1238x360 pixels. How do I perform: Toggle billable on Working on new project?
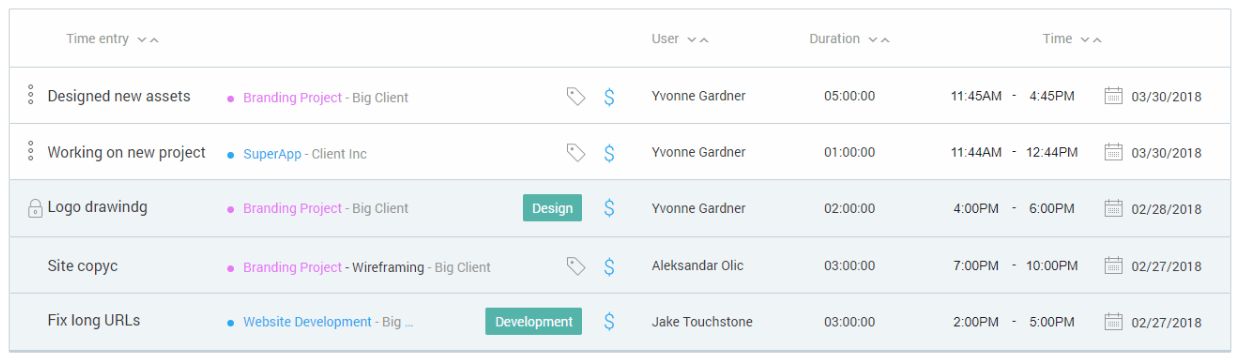(x=609, y=152)
